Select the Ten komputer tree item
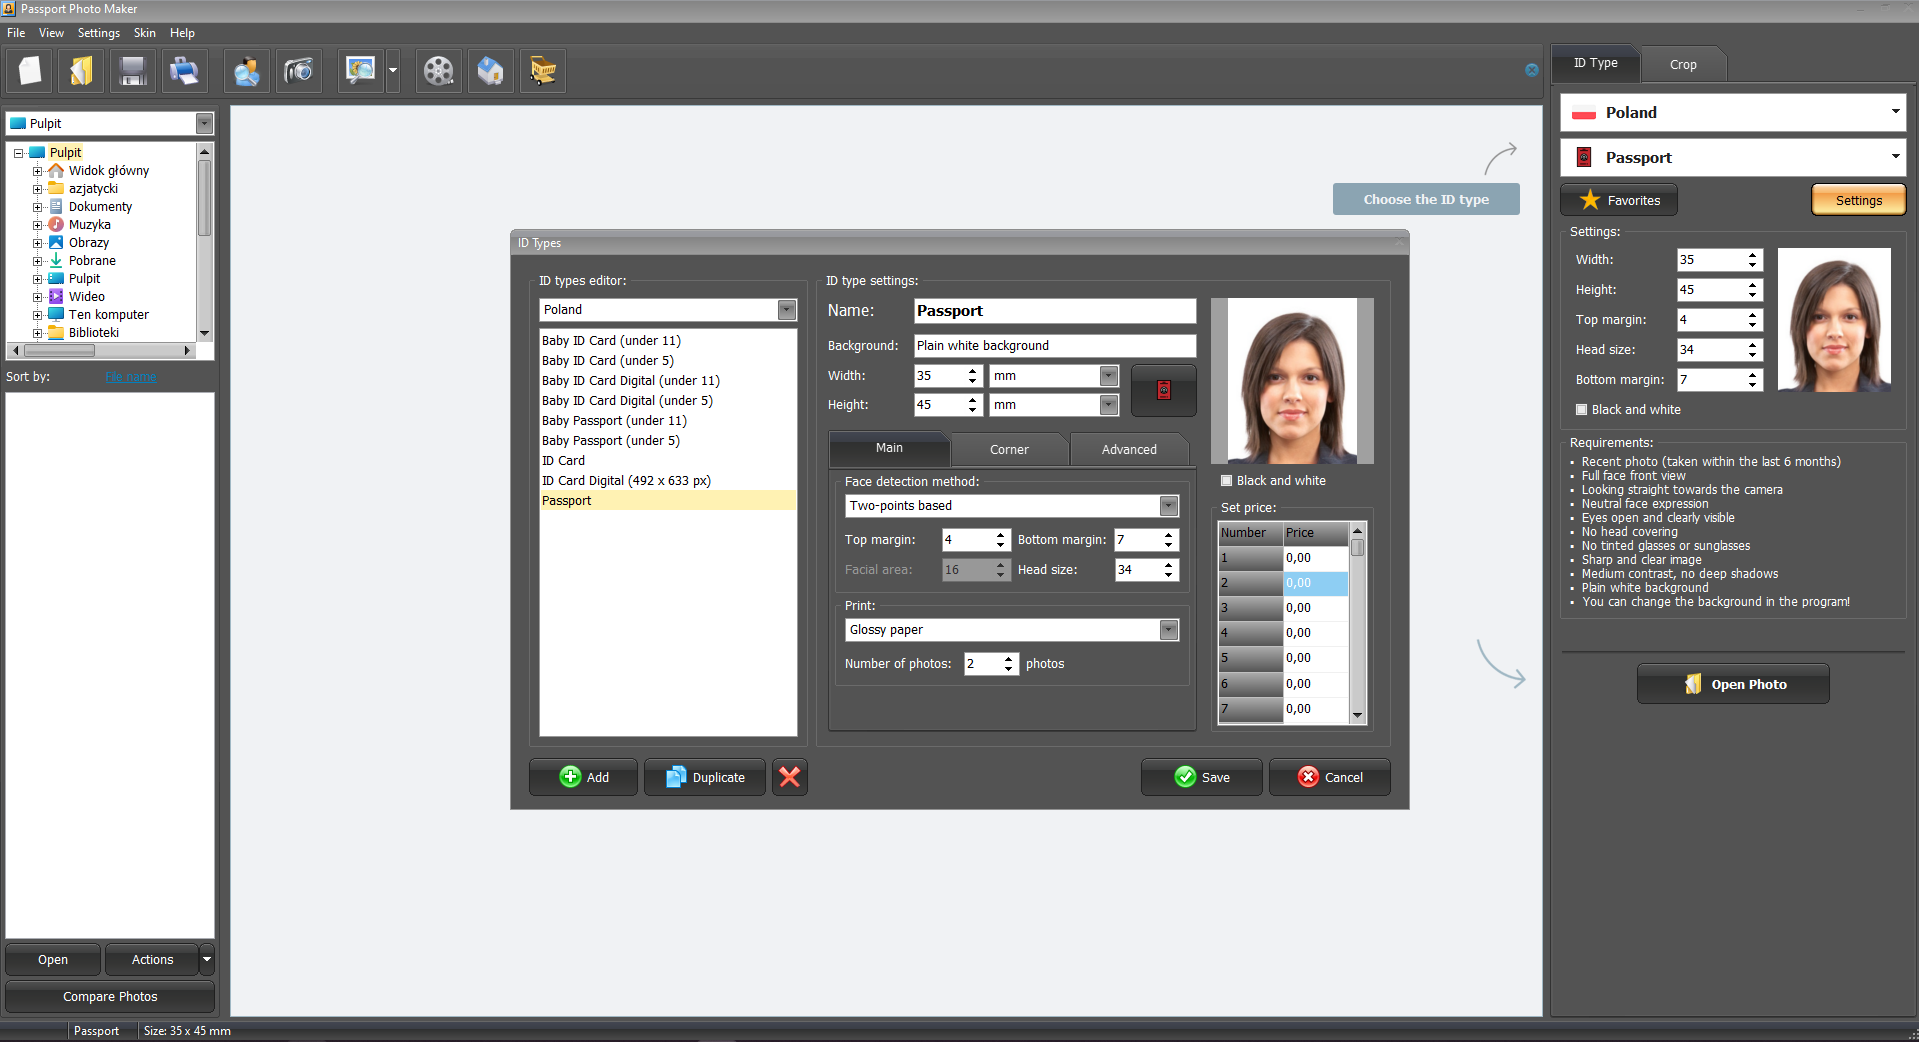1919x1042 pixels. (x=109, y=315)
